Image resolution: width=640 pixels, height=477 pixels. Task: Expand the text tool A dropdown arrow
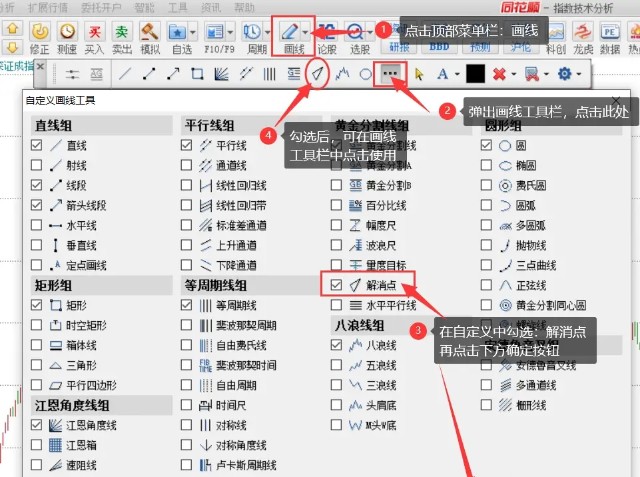click(455, 73)
